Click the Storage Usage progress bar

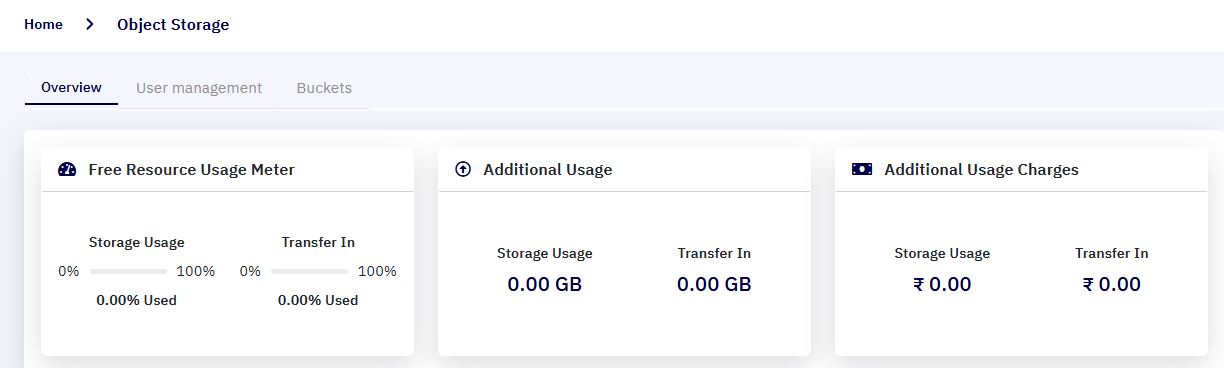pyautogui.click(x=128, y=271)
